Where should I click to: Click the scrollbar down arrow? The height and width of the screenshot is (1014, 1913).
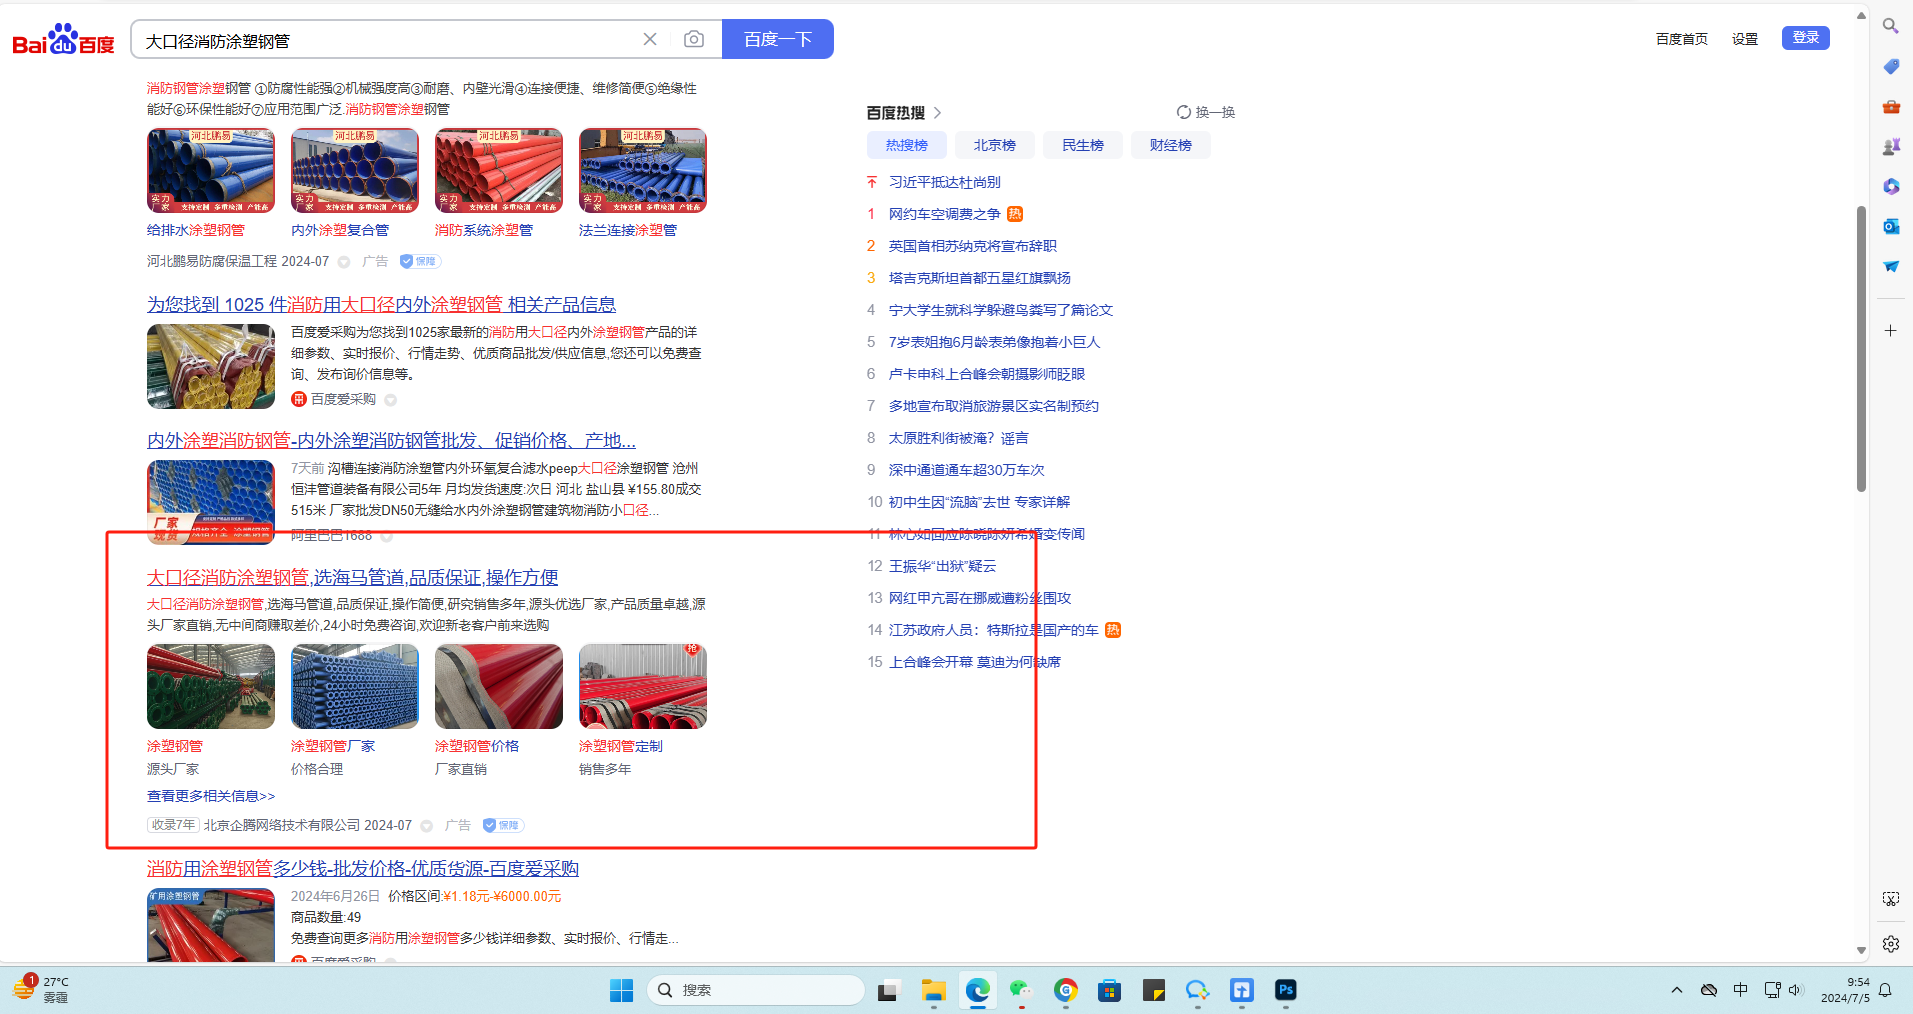(x=1861, y=951)
